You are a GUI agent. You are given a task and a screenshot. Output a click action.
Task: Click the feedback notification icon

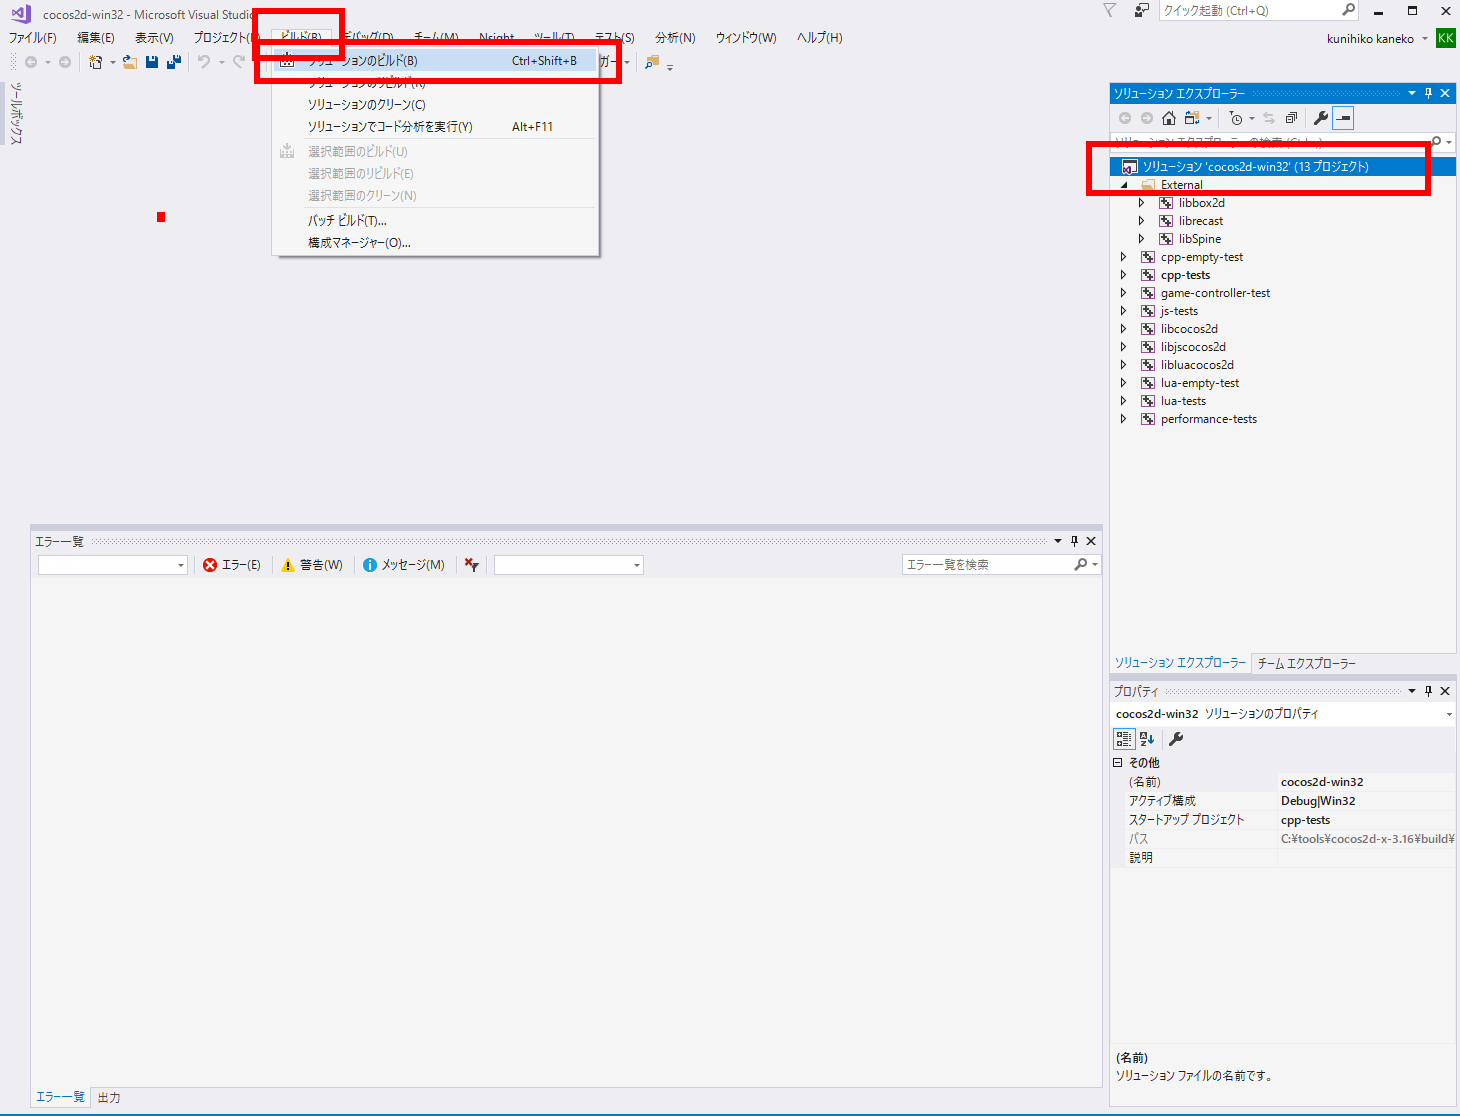(1141, 10)
